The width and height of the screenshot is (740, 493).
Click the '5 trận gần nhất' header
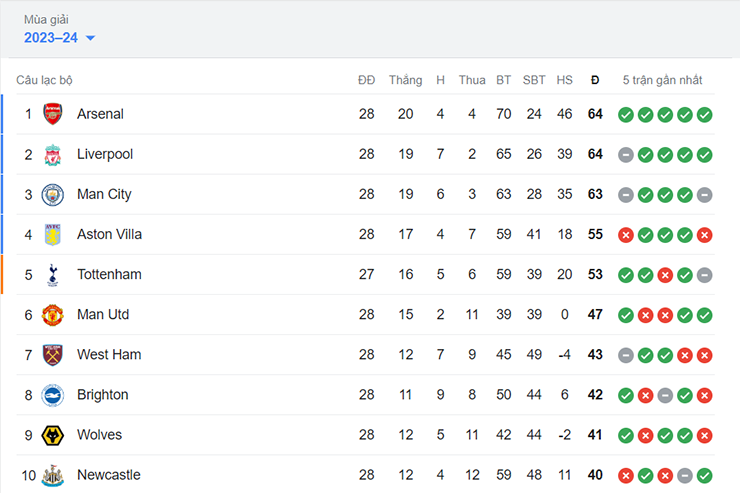tap(662, 80)
